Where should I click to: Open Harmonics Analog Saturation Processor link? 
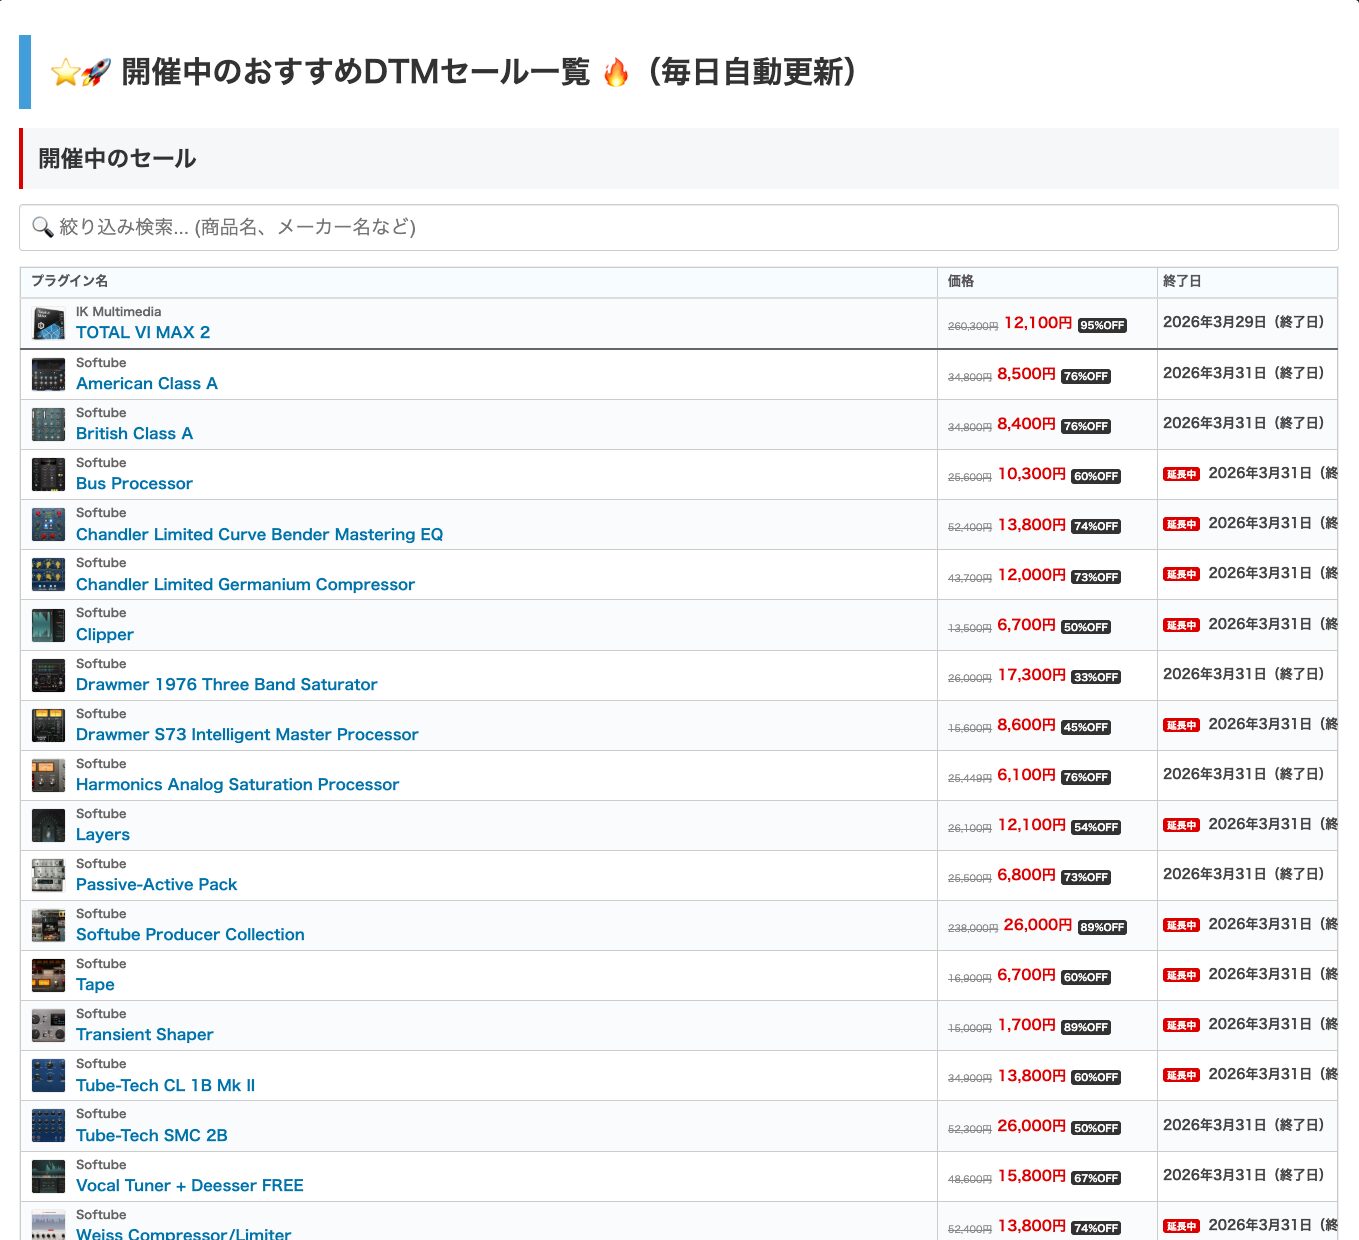coord(237,785)
